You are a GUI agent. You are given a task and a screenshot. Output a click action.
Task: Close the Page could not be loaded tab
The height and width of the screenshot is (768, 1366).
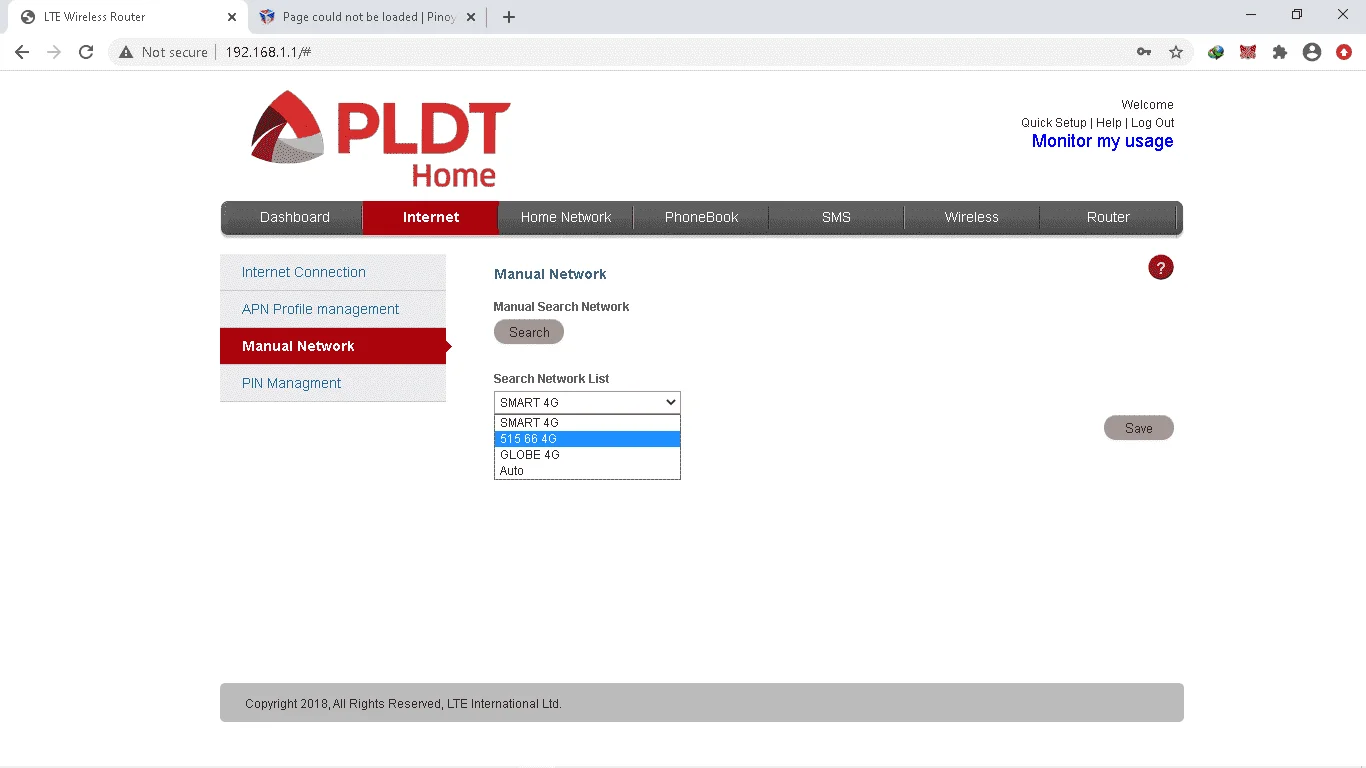[x=471, y=17]
